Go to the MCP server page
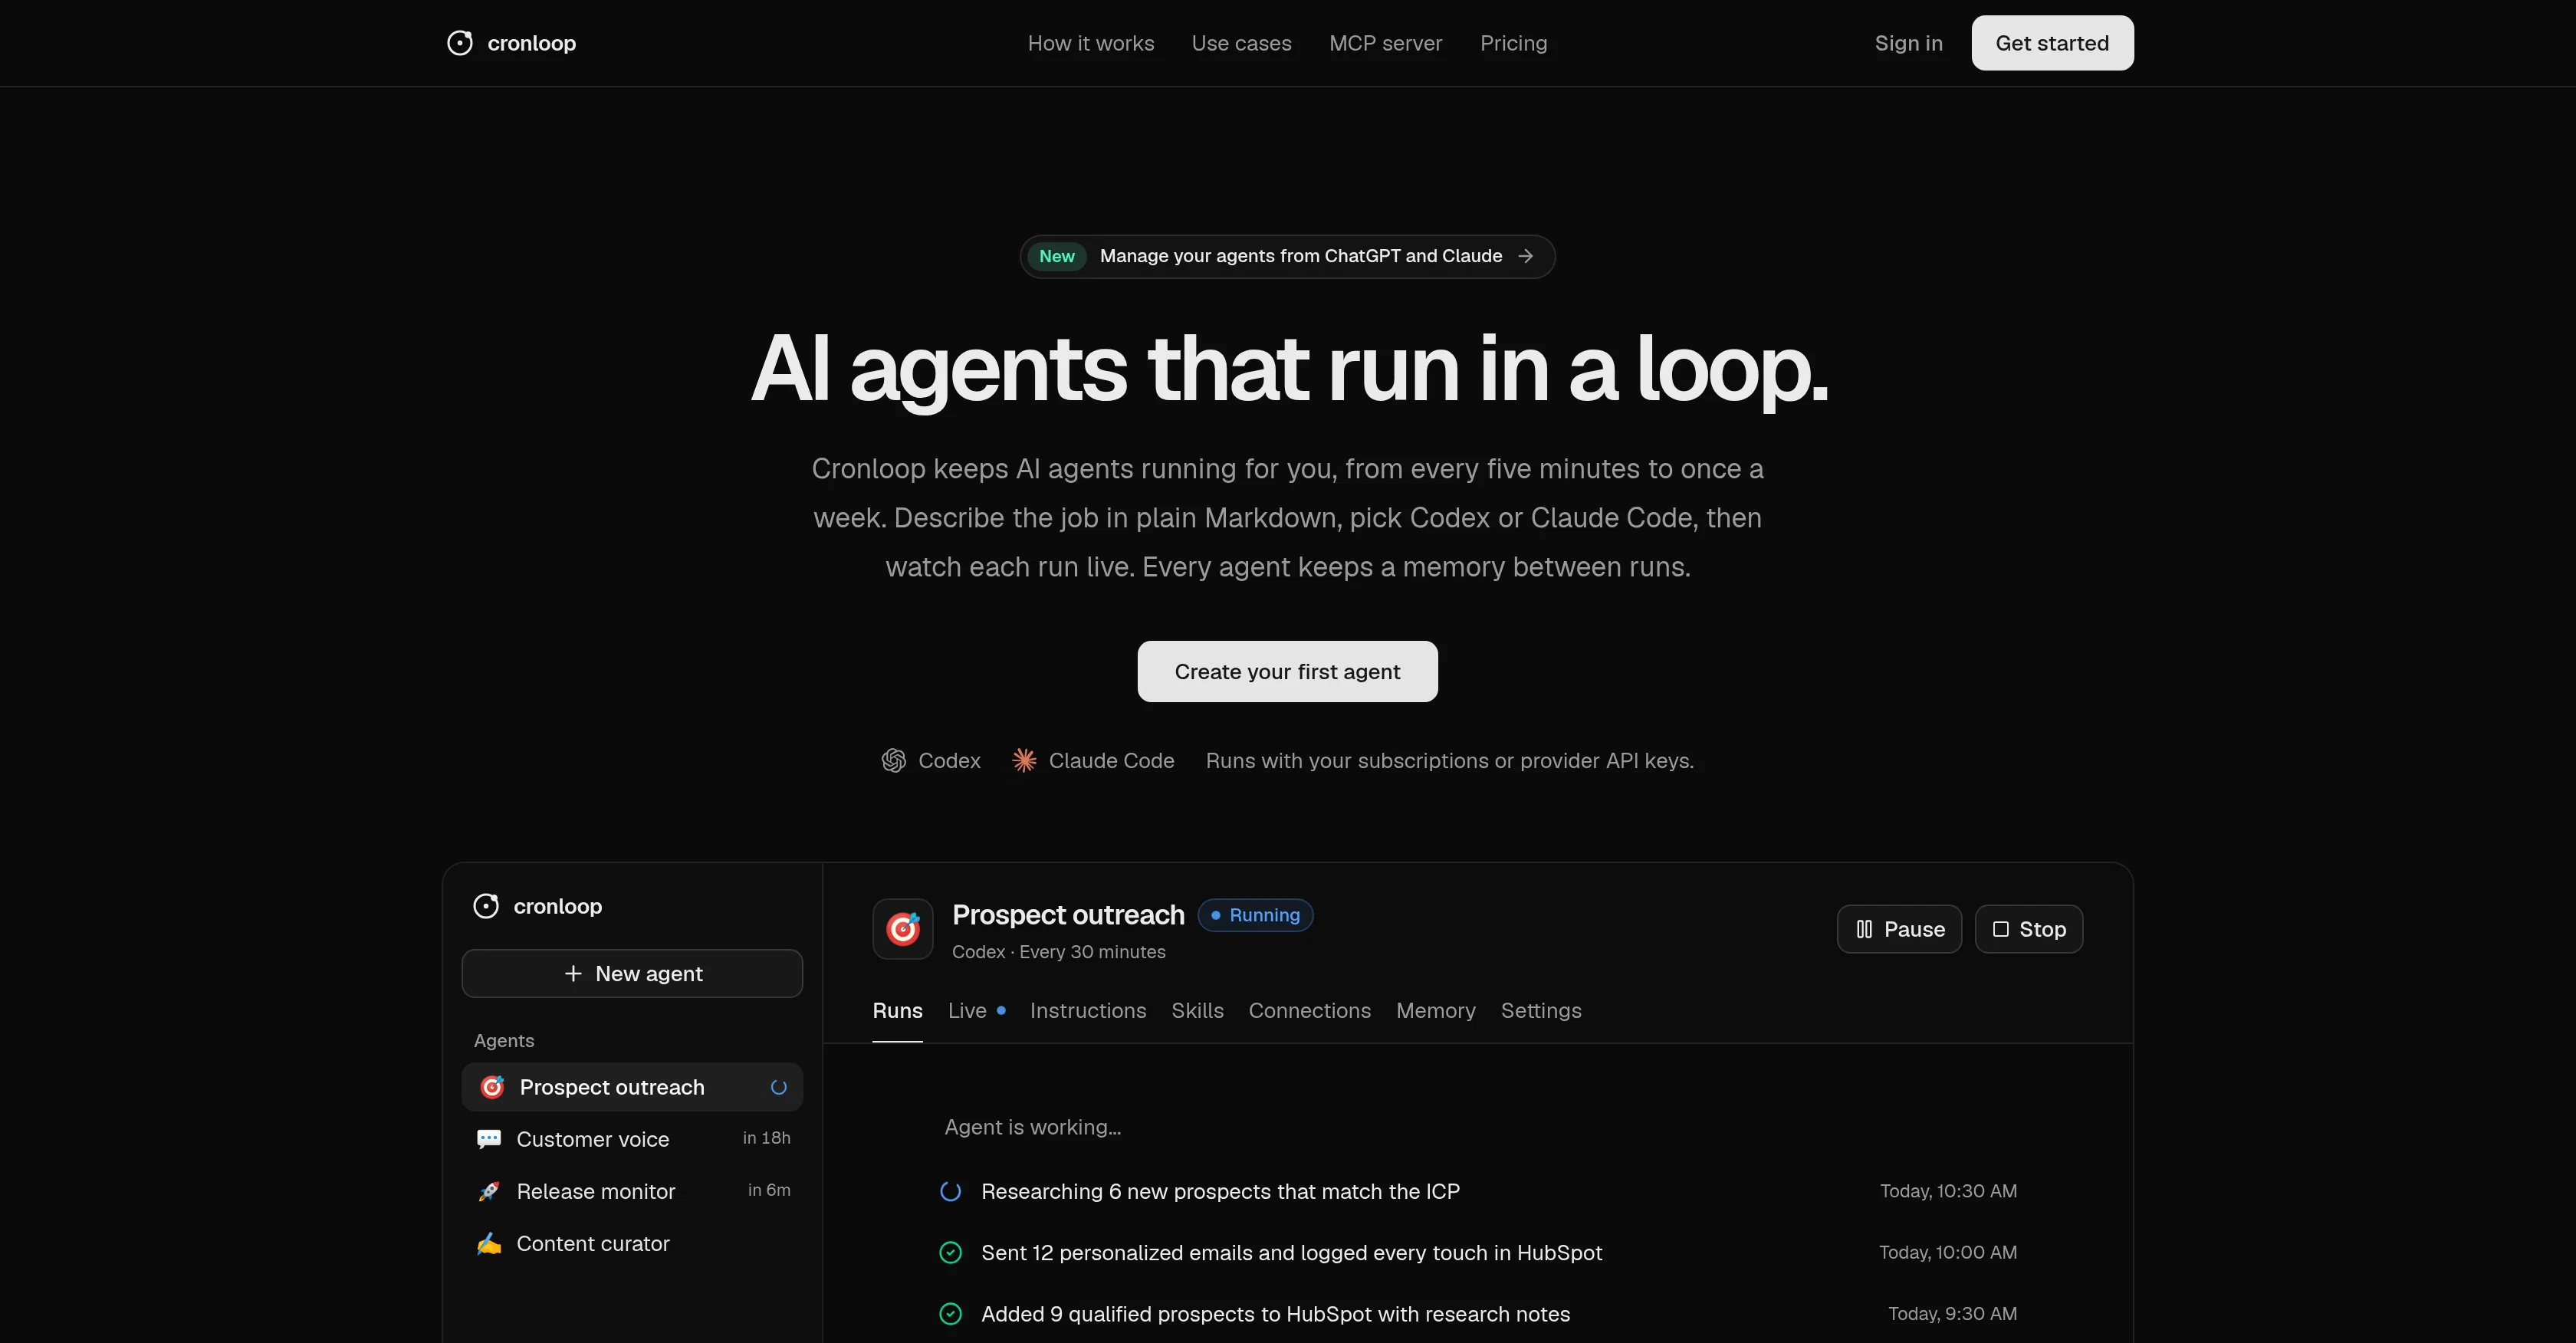Viewport: 2576px width, 1343px height. (x=1385, y=43)
